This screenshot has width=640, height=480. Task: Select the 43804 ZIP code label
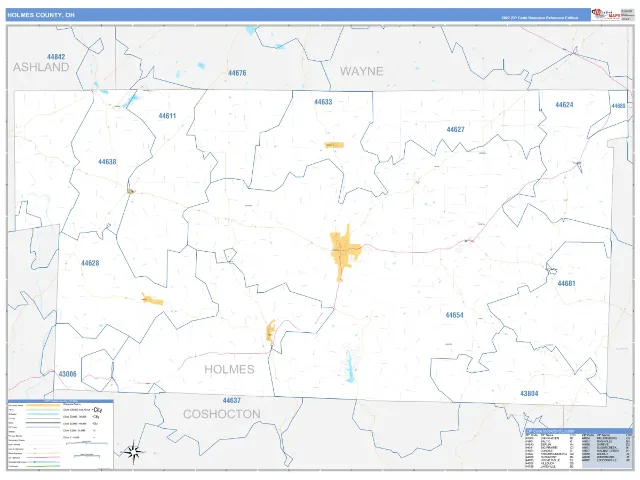click(529, 394)
